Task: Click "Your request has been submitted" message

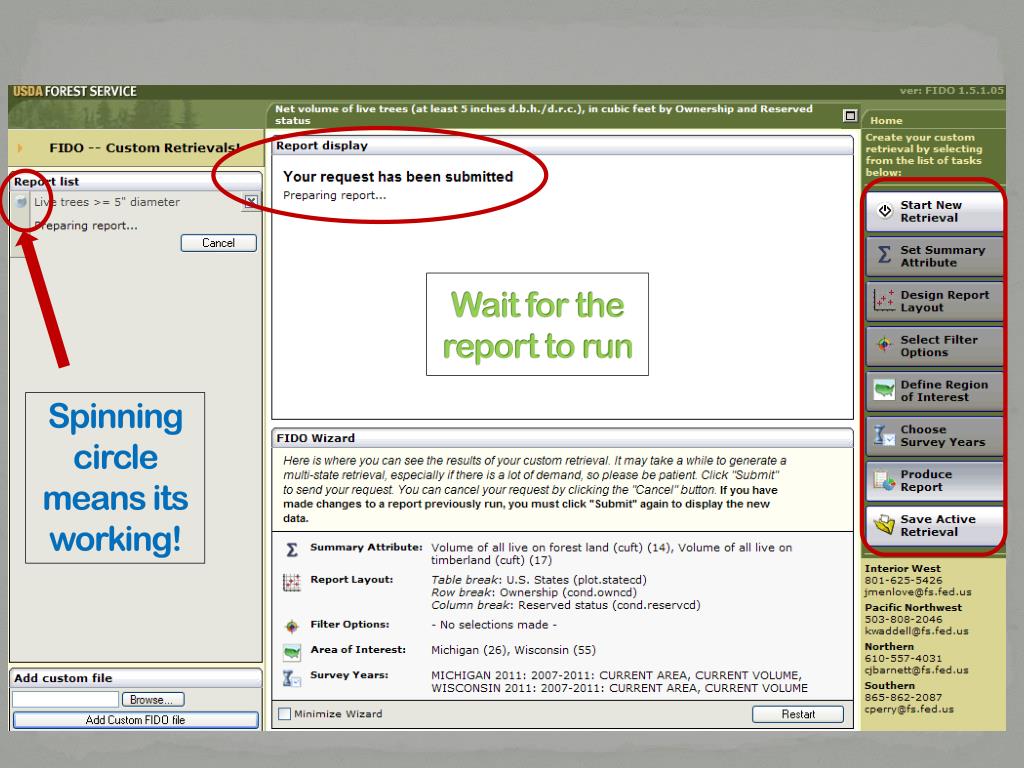Action: 398,177
